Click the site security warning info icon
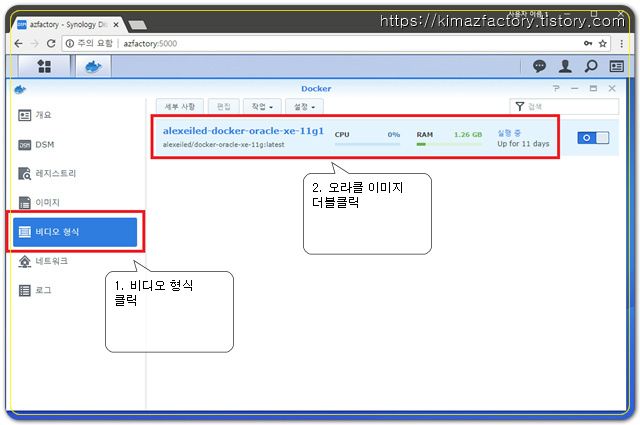640x425 pixels. tap(70, 43)
